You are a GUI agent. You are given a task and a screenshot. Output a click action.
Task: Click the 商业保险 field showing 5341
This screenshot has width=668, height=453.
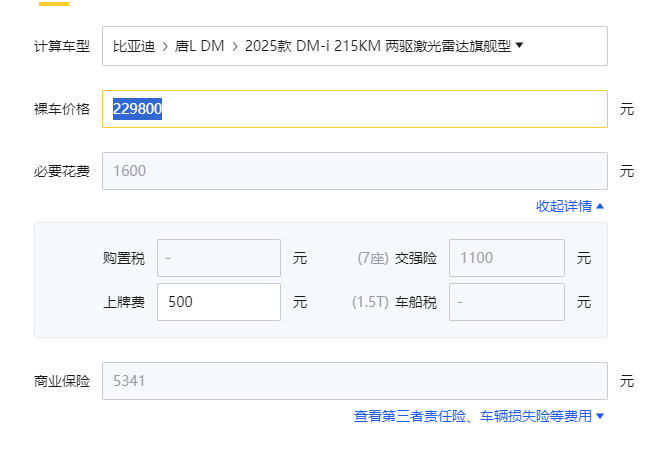pyautogui.click(x=354, y=381)
